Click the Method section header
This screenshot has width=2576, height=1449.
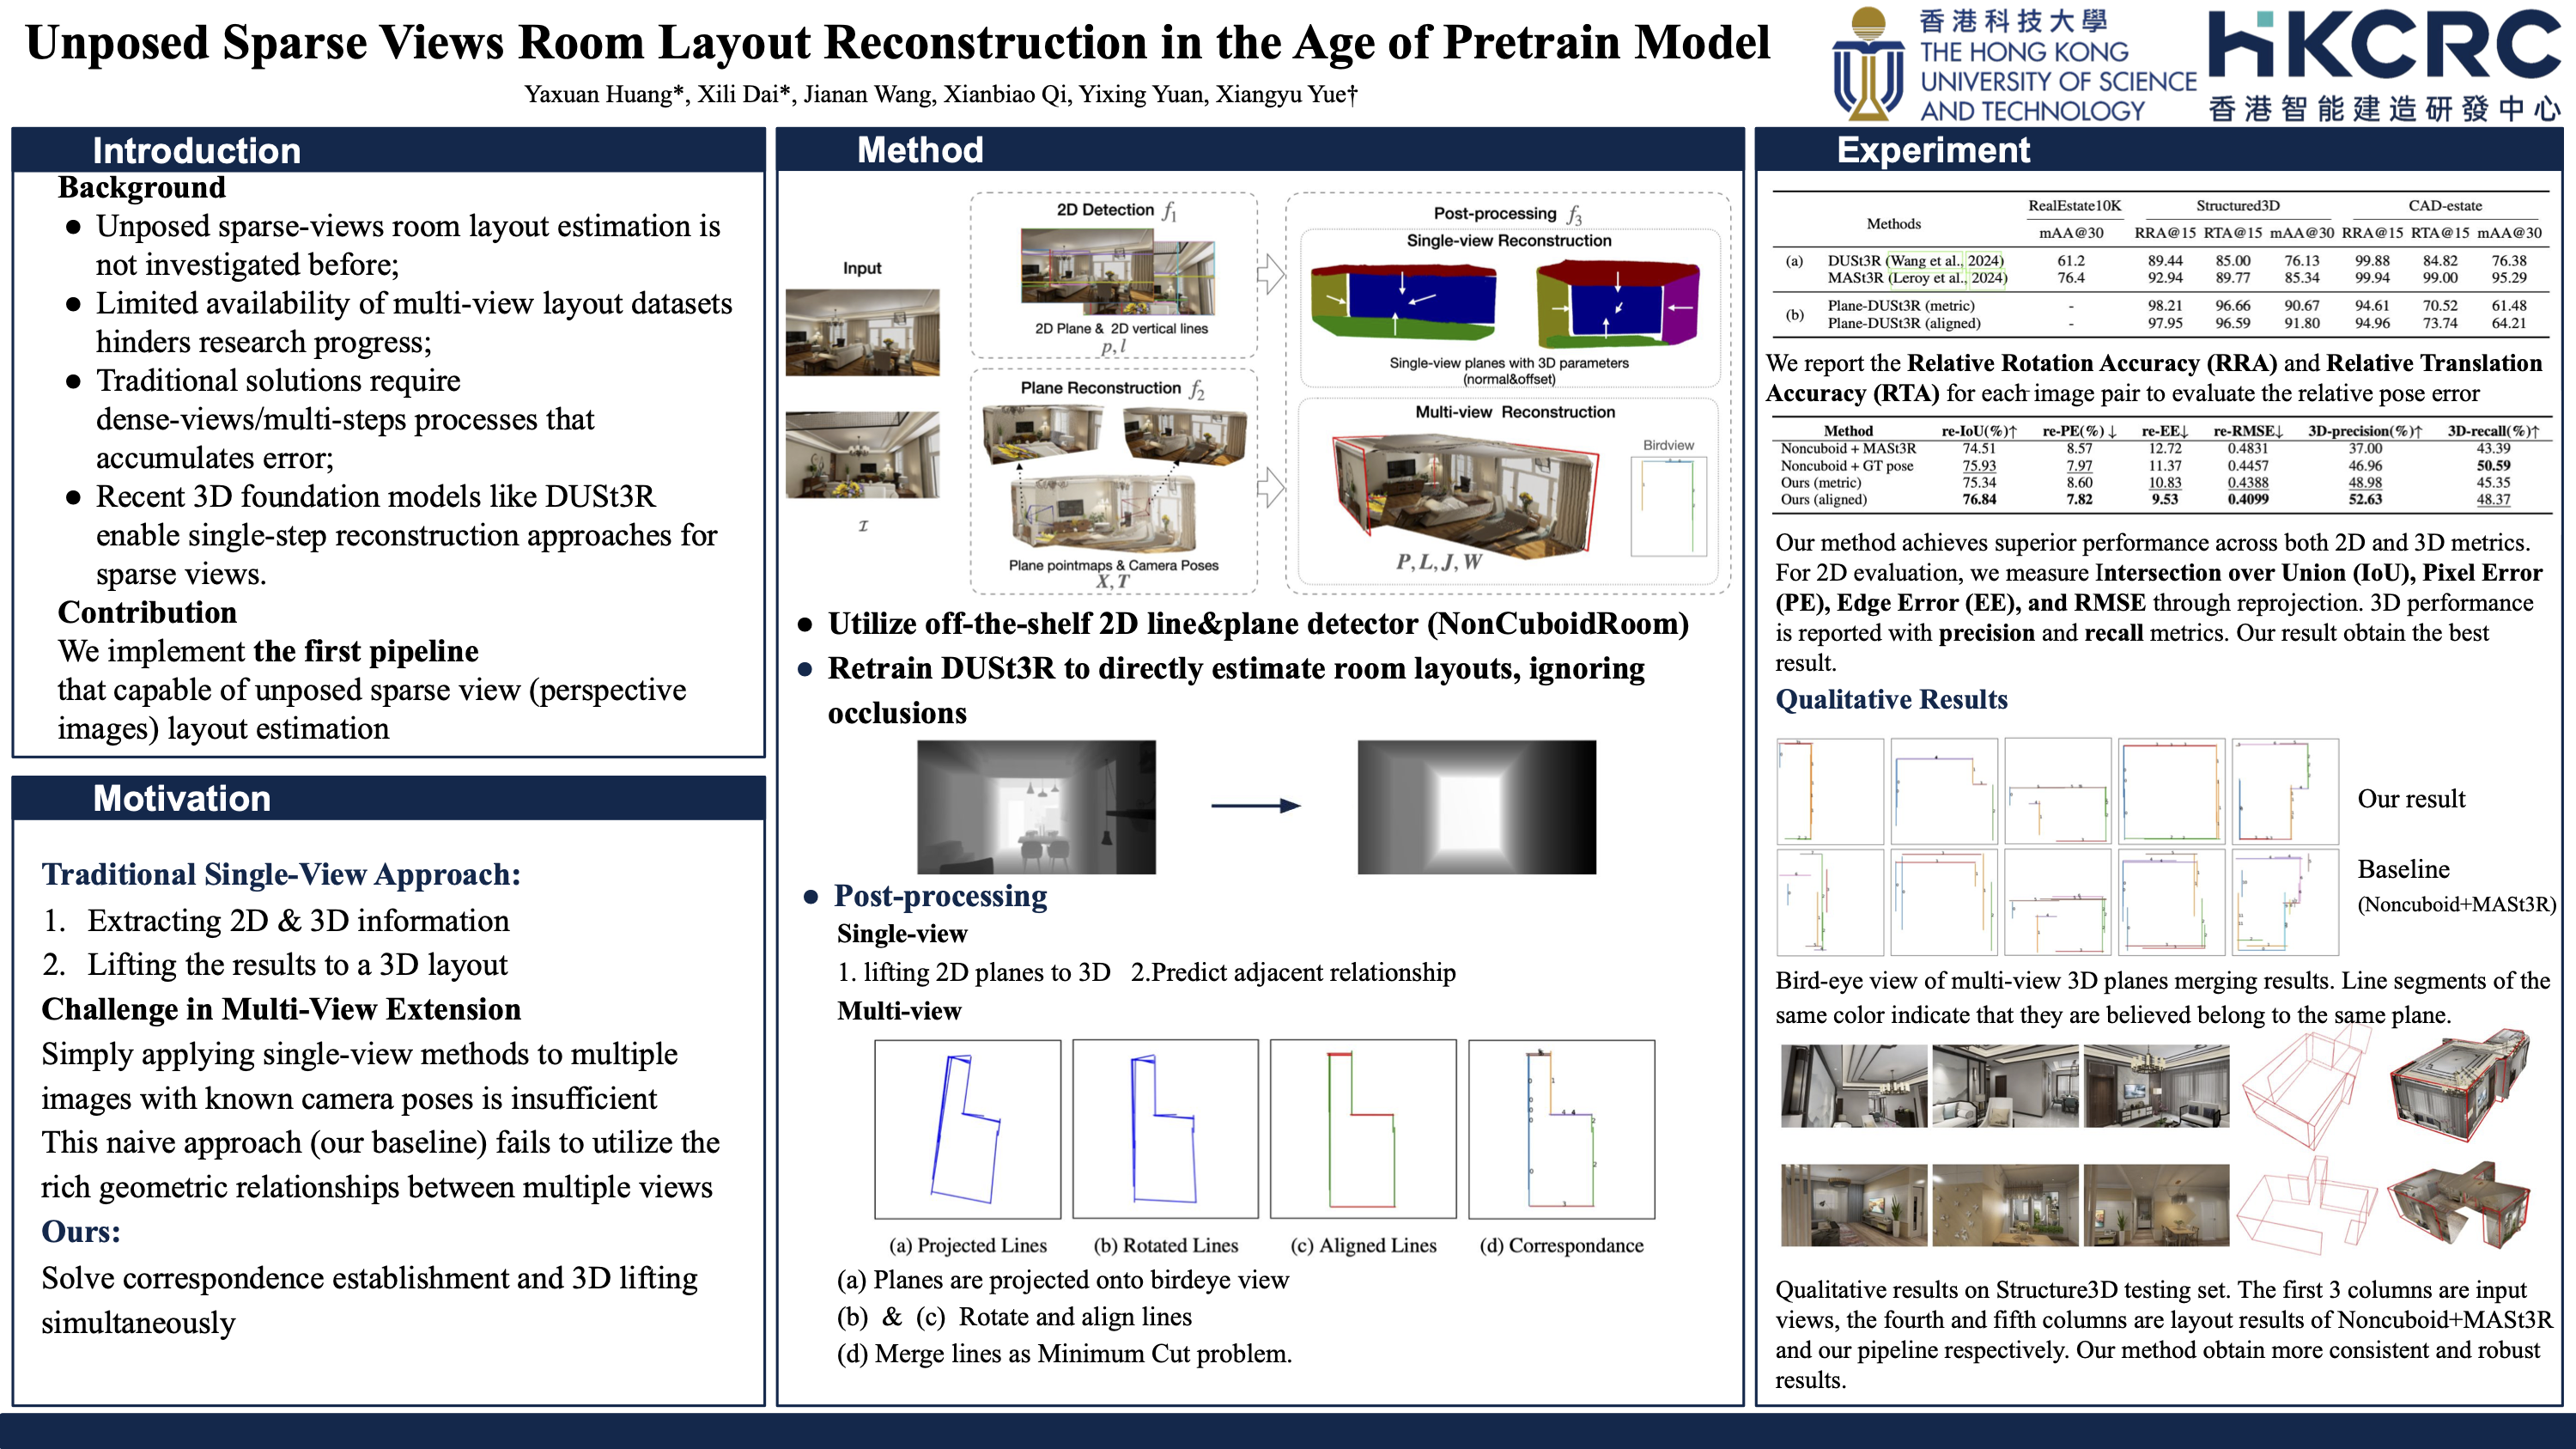920,150
